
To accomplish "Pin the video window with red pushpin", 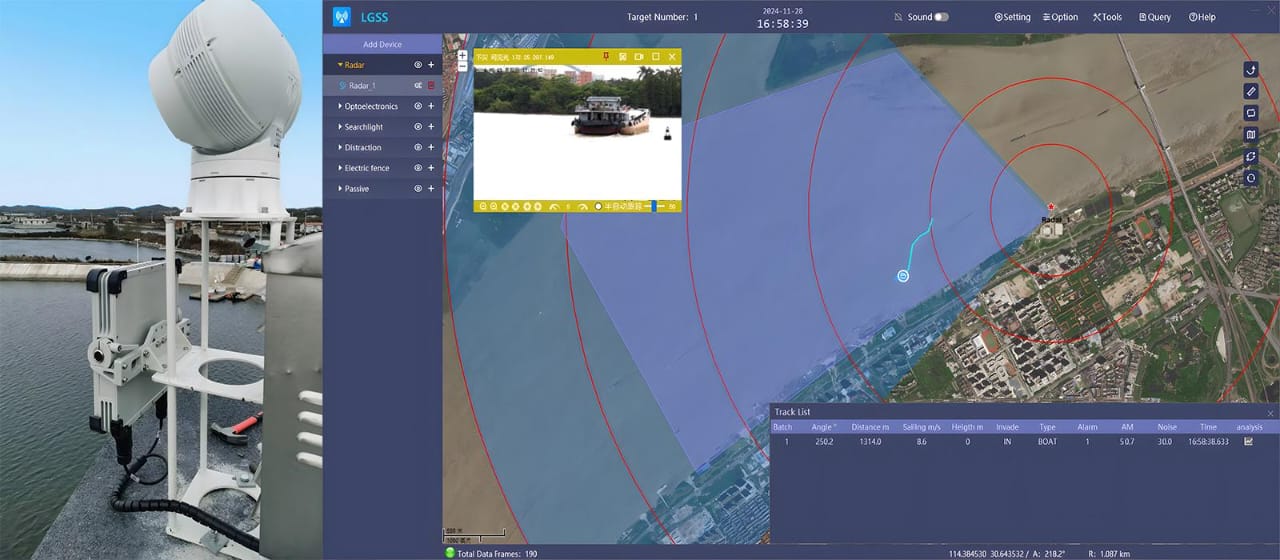I will 605,57.
